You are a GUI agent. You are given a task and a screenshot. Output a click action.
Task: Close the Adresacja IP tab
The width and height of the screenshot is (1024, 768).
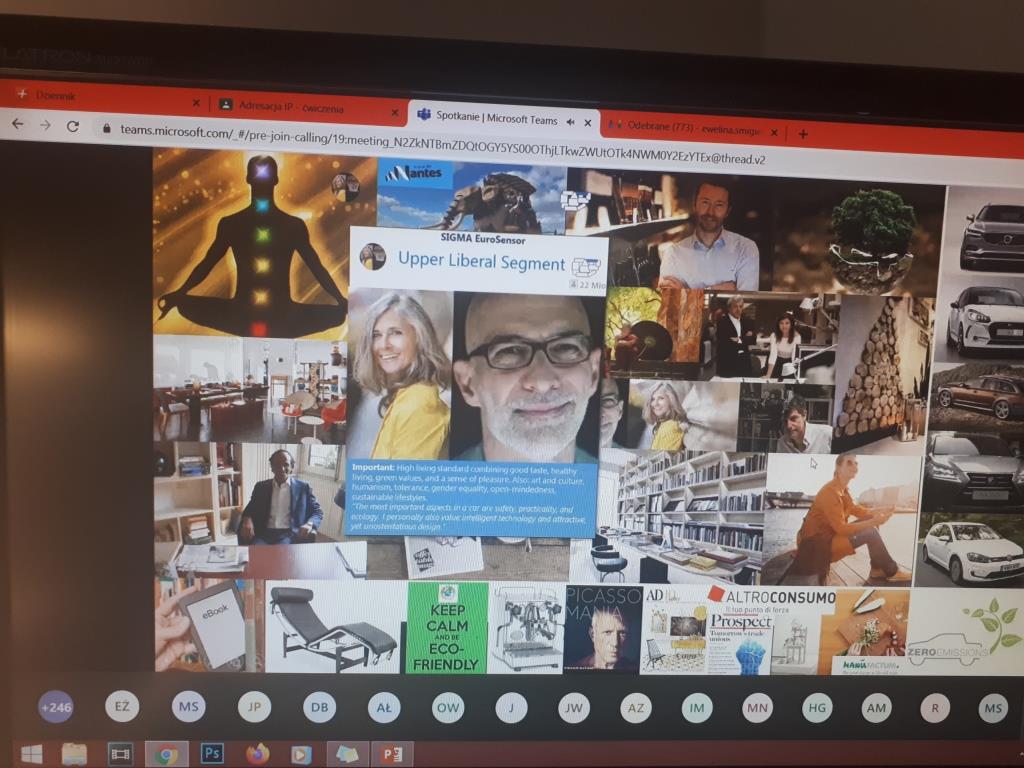394,113
